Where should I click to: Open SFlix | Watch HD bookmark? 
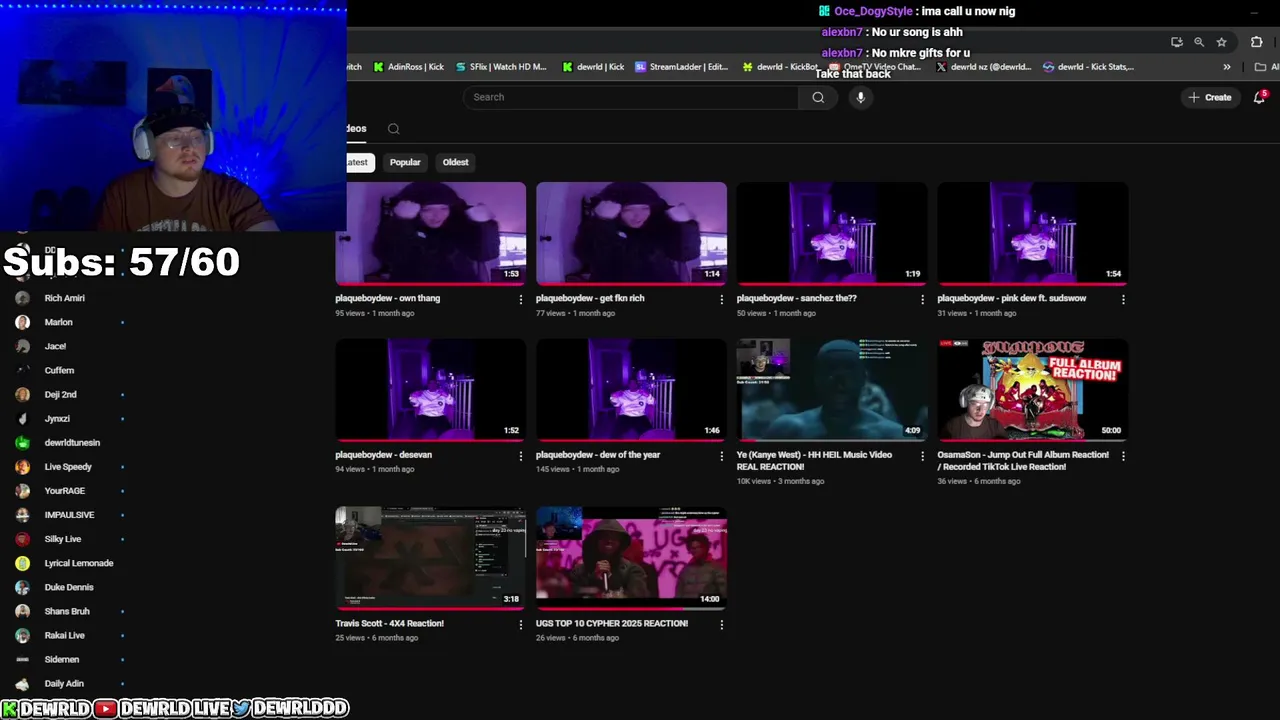501,67
